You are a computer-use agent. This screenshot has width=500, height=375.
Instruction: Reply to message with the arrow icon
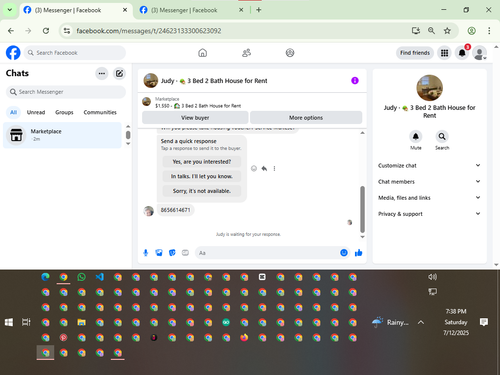(264, 169)
